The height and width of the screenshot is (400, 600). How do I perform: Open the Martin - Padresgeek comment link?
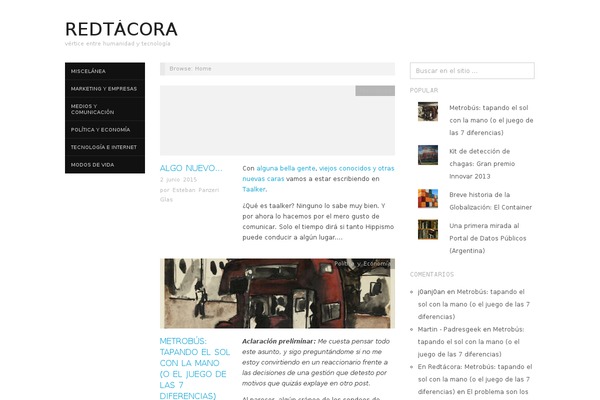(x=449, y=329)
